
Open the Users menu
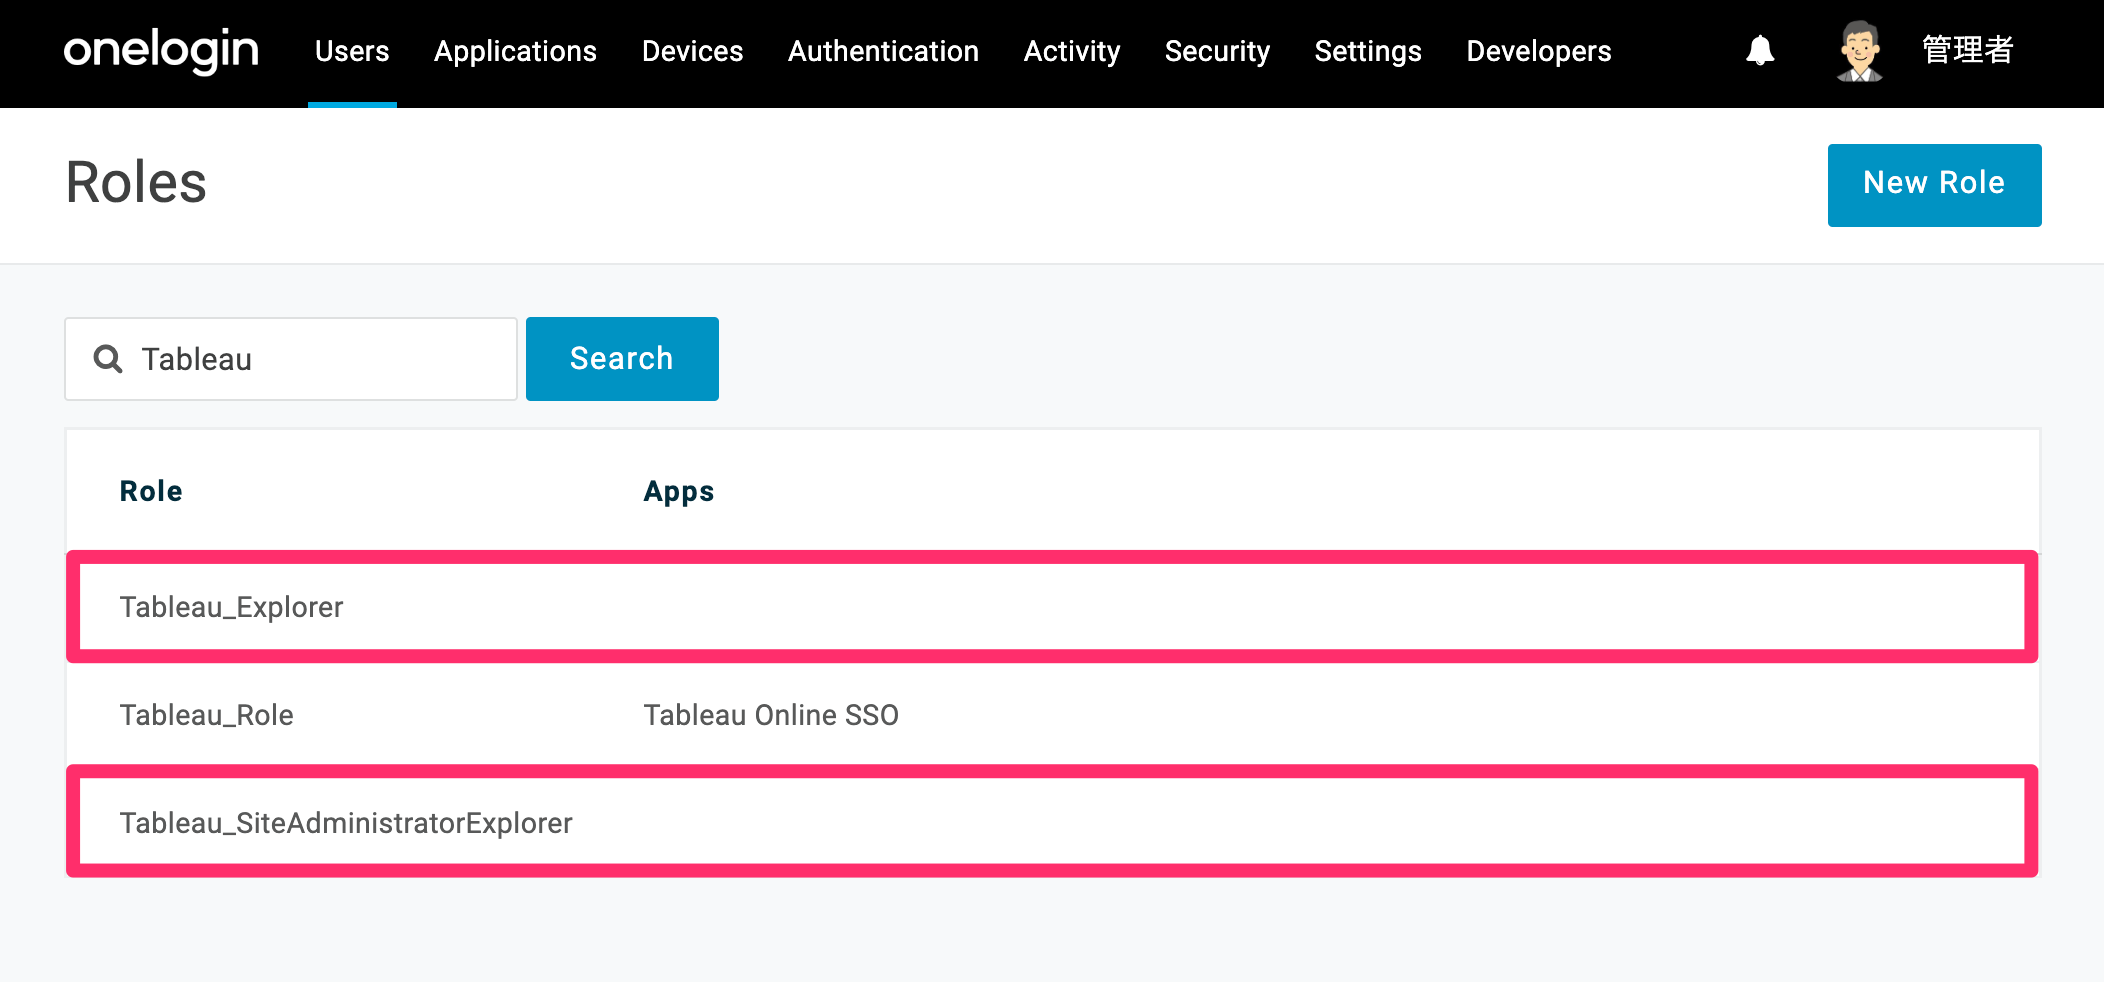click(x=352, y=51)
